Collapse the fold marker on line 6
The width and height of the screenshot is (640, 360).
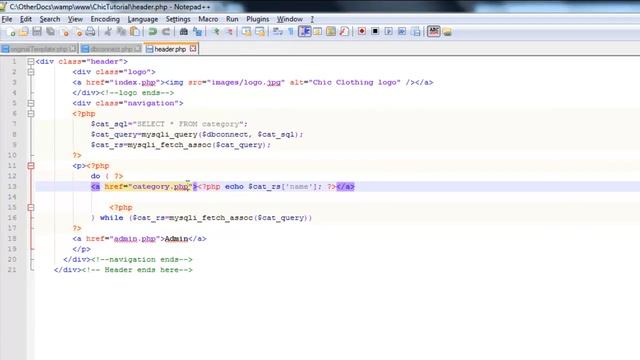31,113
